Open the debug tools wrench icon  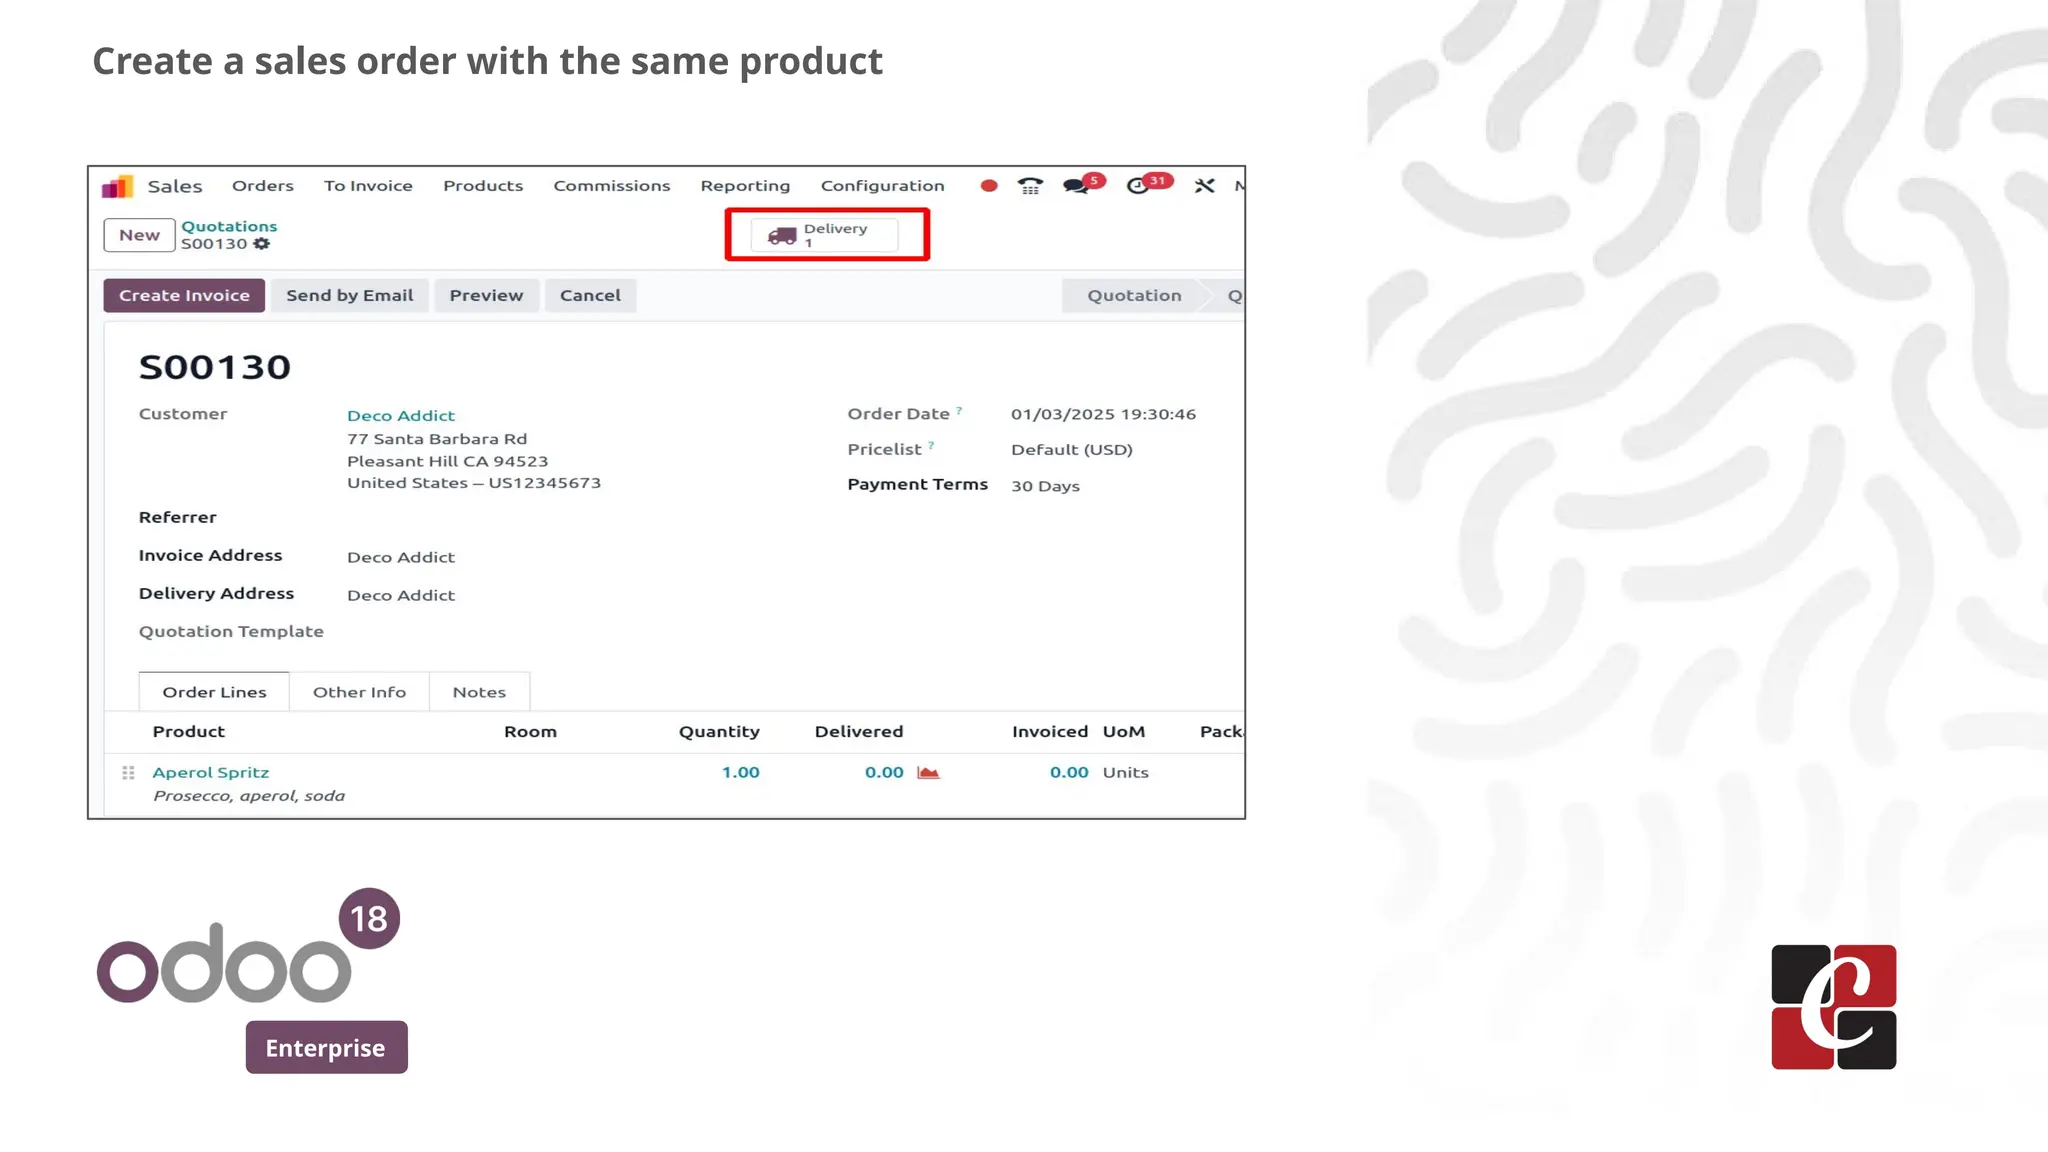coord(1204,186)
